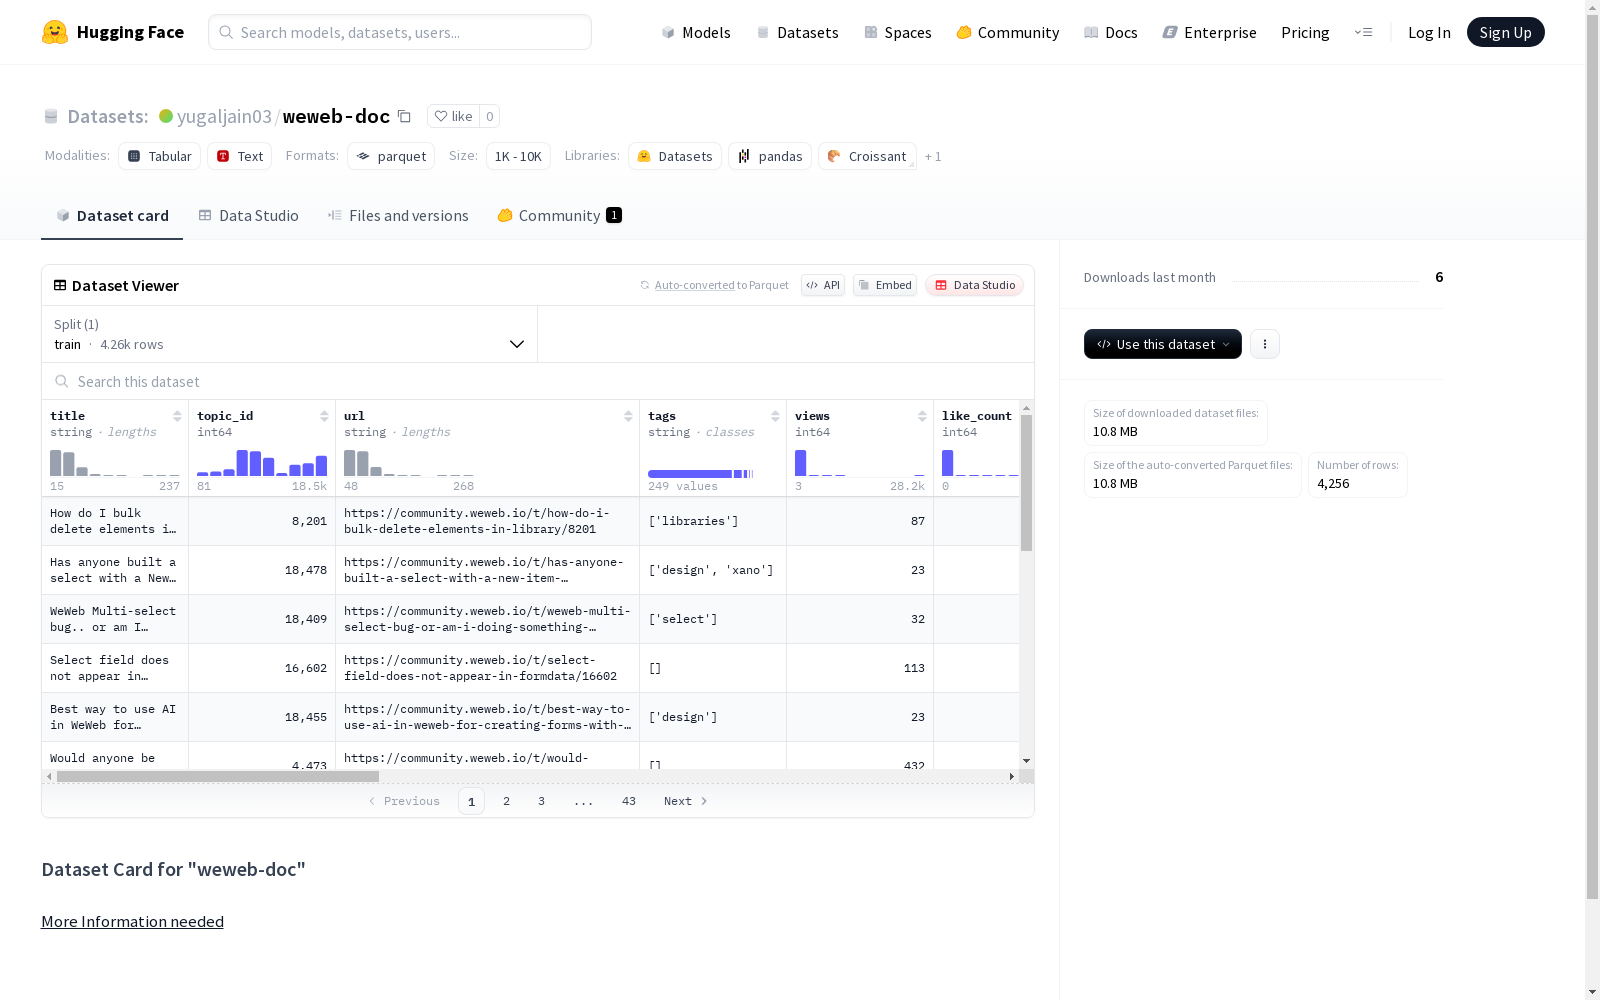The width and height of the screenshot is (1600, 1000).
Task: Open the yugaljain03 user profile link
Action: click(x=224, y=116)
